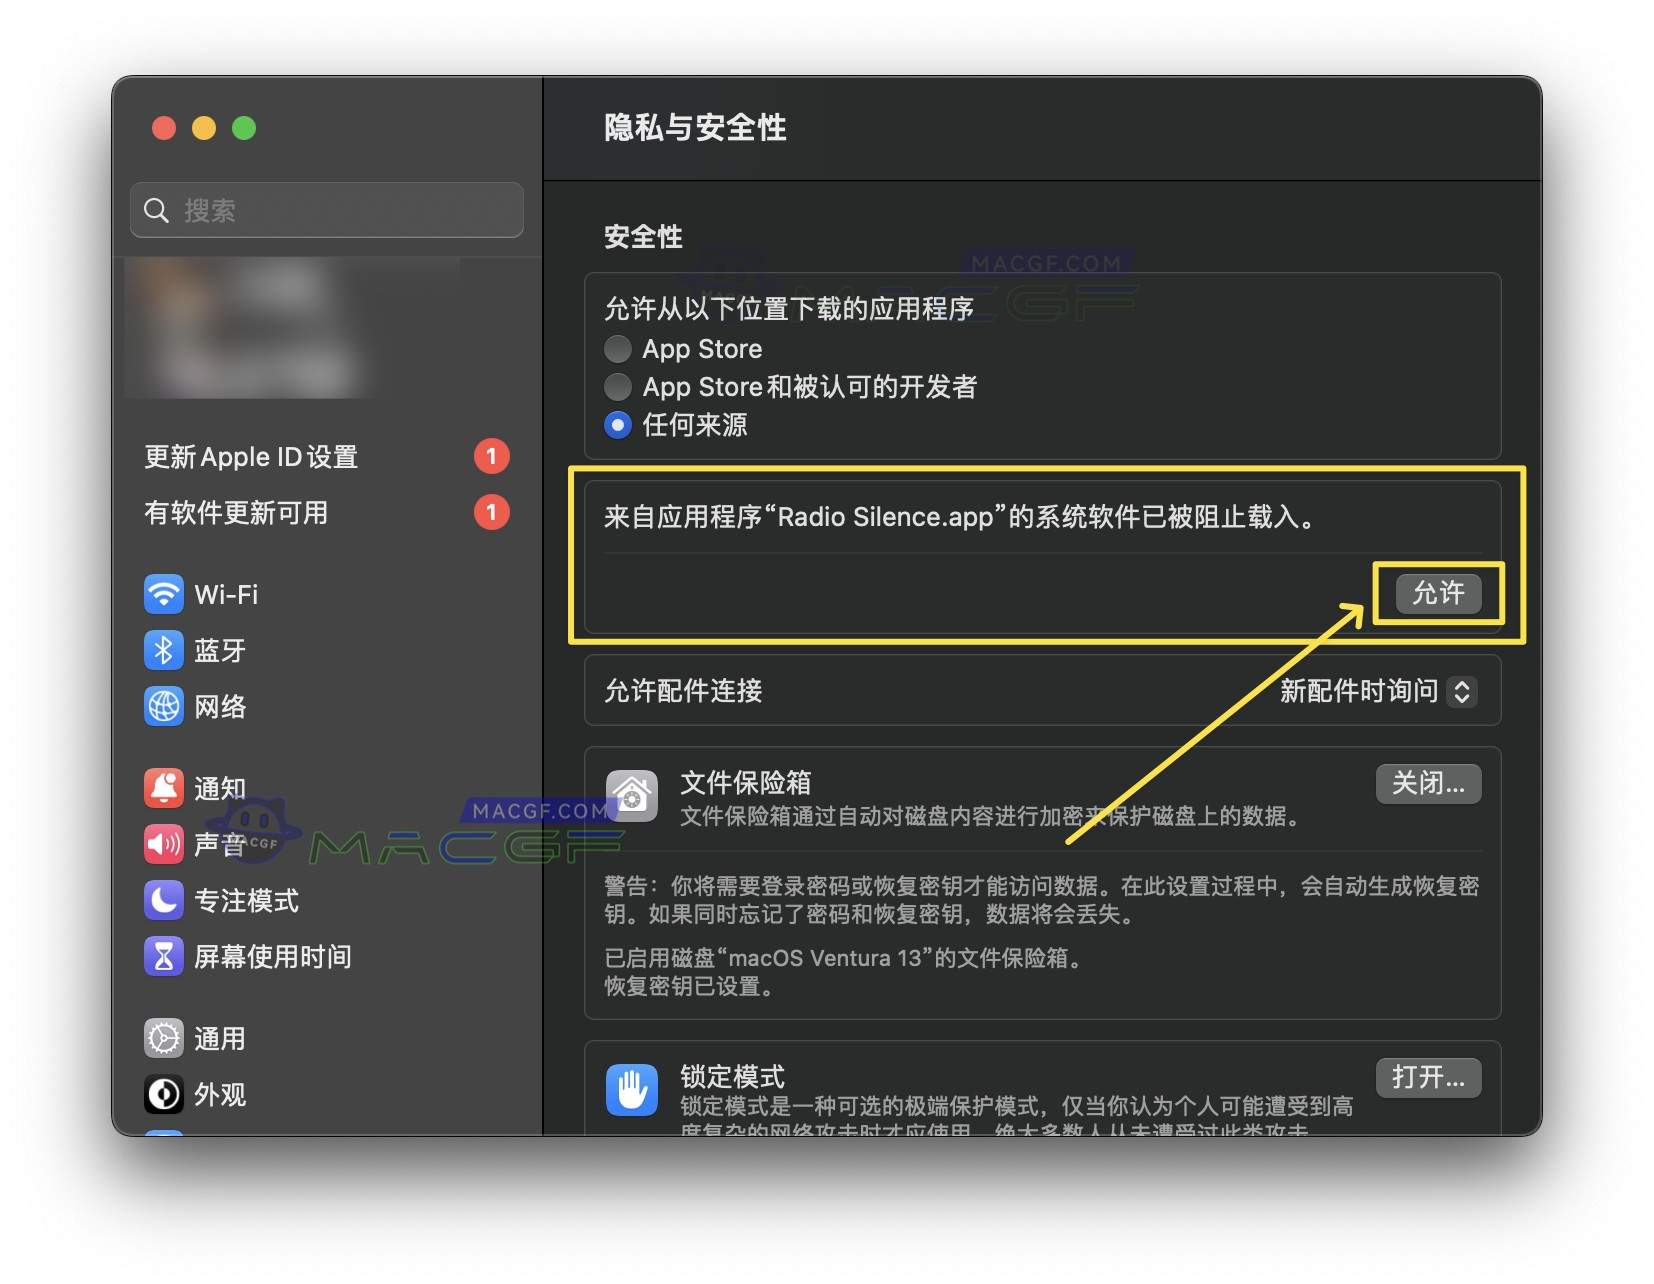Open Bluetooth settings via its icon
The image size is (1654, 1284).
(163, 650)
